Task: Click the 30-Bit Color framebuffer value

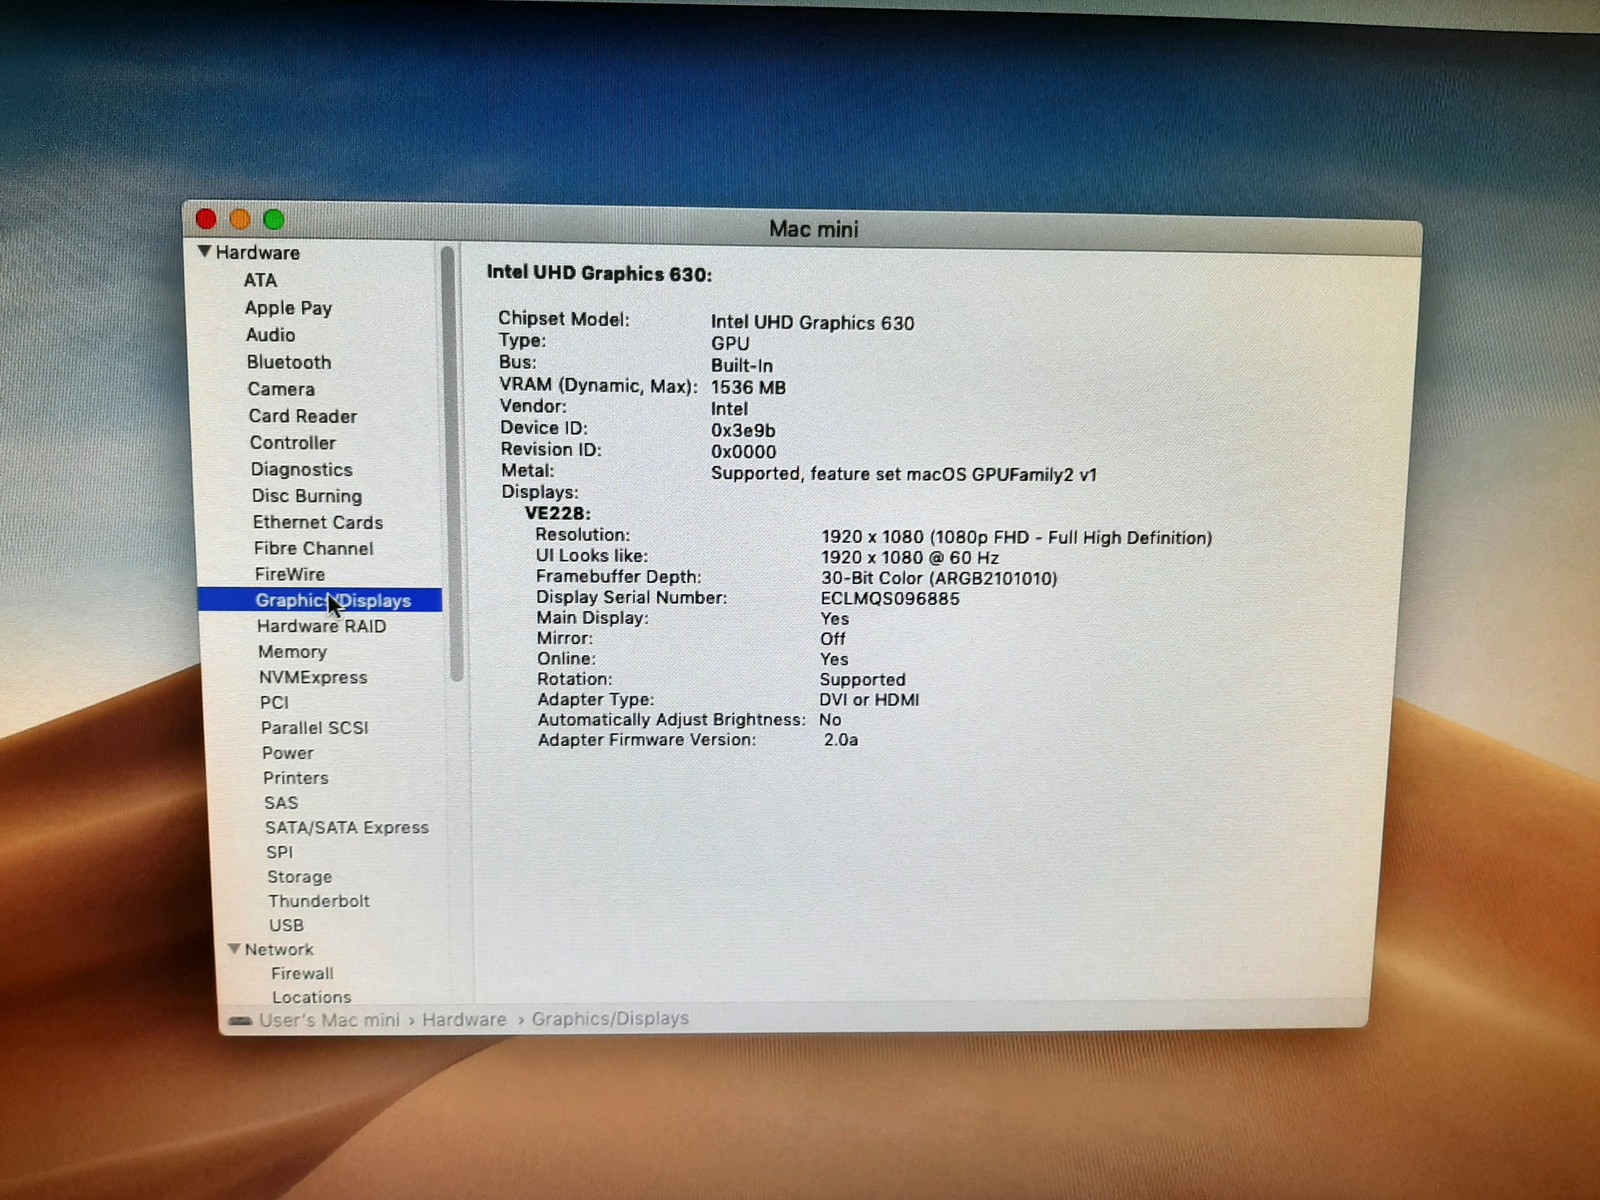Action: click(939, 578)
